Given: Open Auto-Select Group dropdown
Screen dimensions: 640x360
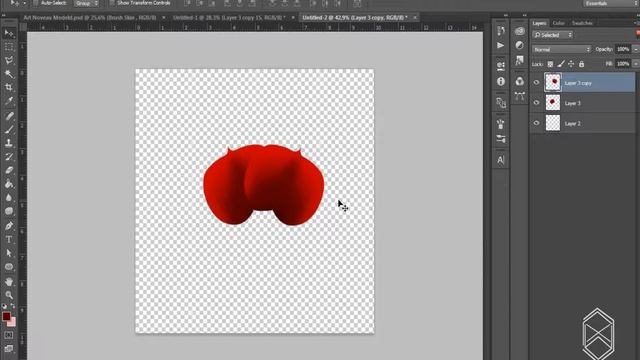Looking at the screenshot, I should (x=86, y=3).
